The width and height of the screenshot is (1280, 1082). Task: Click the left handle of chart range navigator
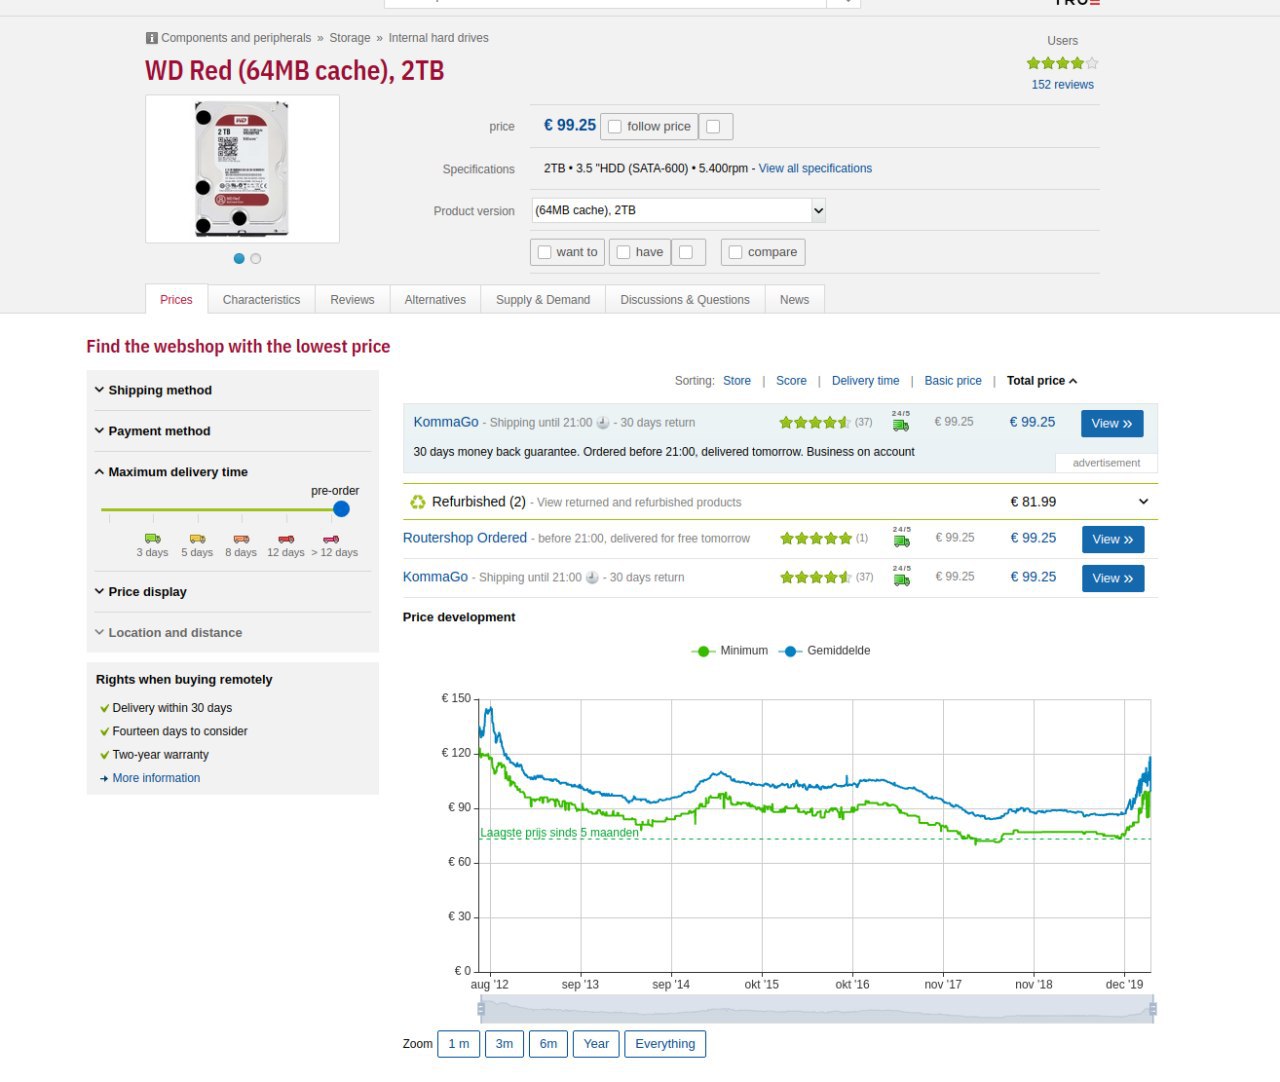coord(481,1009)
